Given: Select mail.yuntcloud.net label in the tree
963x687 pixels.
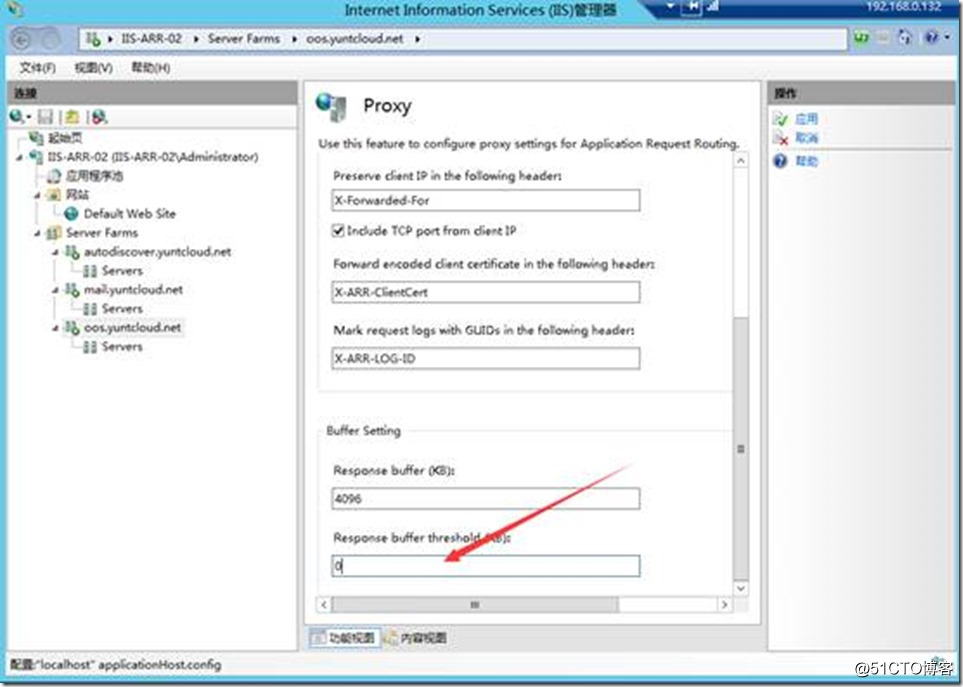Looking at the screenshot, I should pyautogui.click(x=133, y=290).
